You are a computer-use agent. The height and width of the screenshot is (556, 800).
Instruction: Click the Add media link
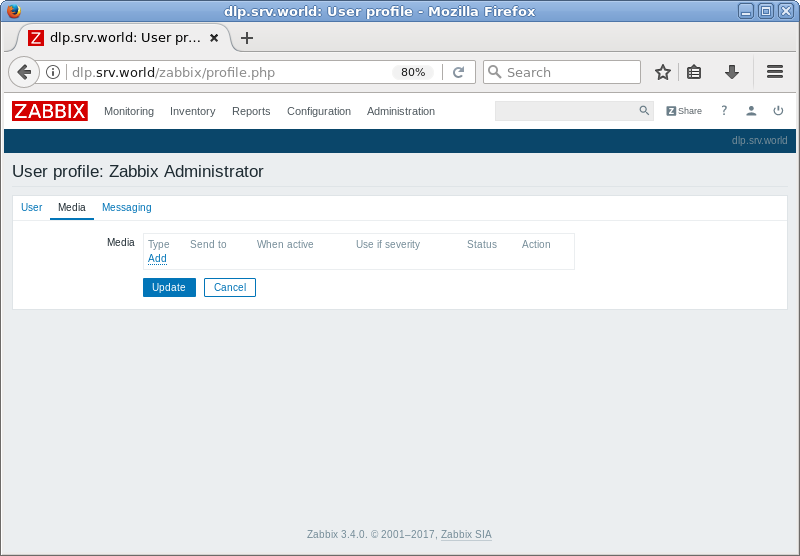[157, 259]
